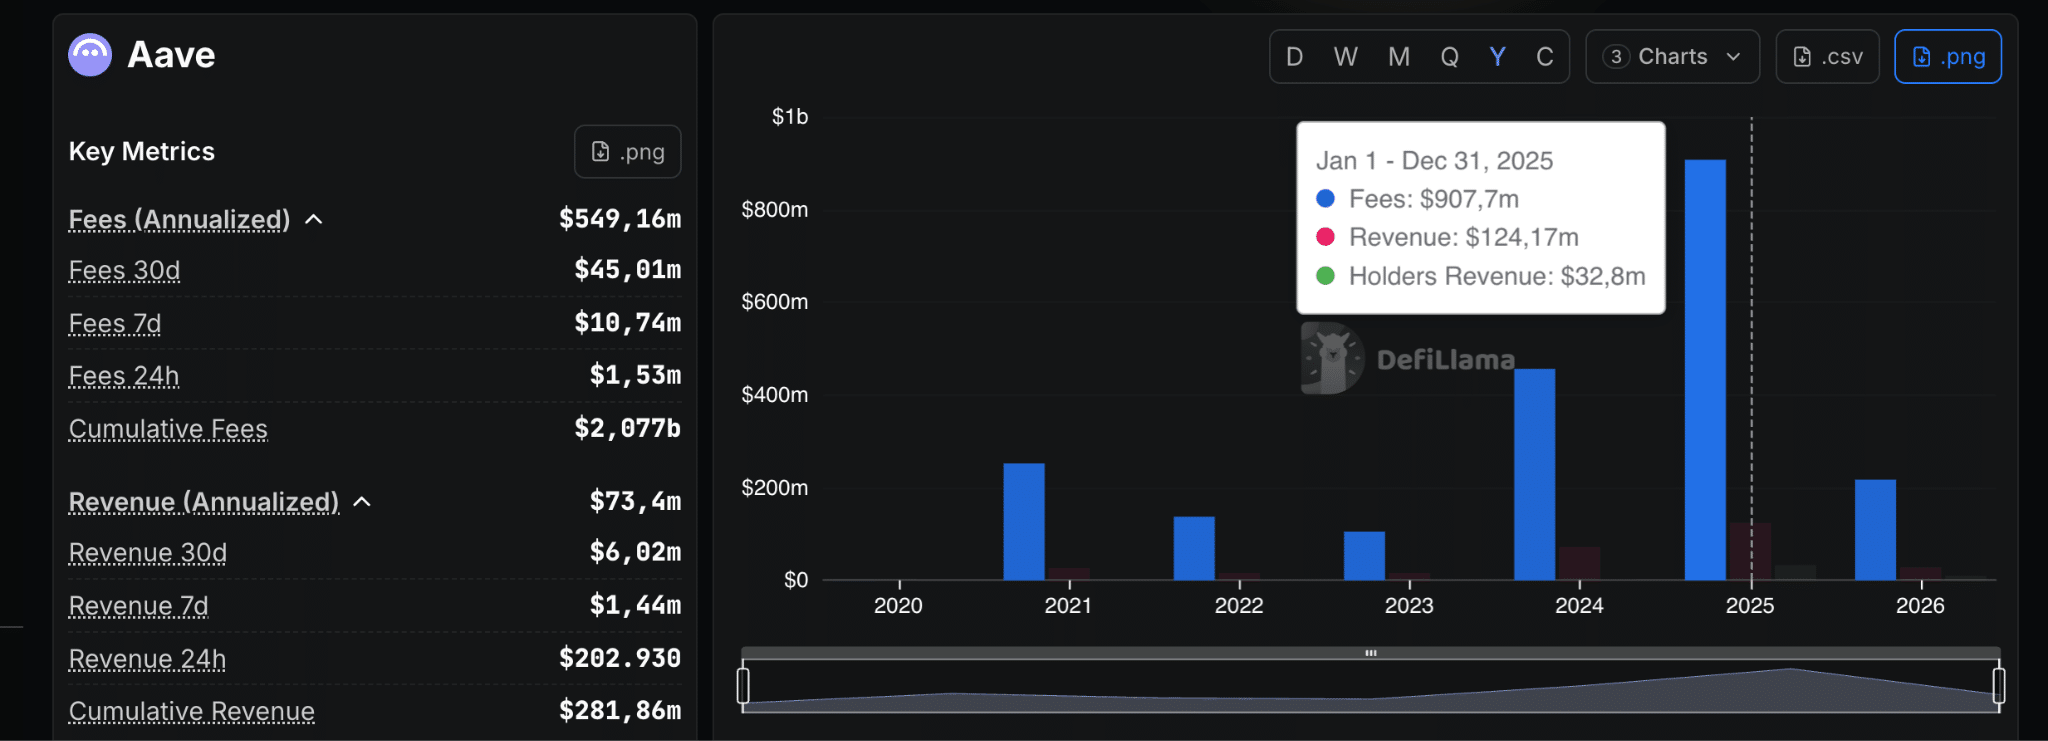Download the chart as .png image
This screenshot has height=741, width=2048.
[x=1947, y=57]
